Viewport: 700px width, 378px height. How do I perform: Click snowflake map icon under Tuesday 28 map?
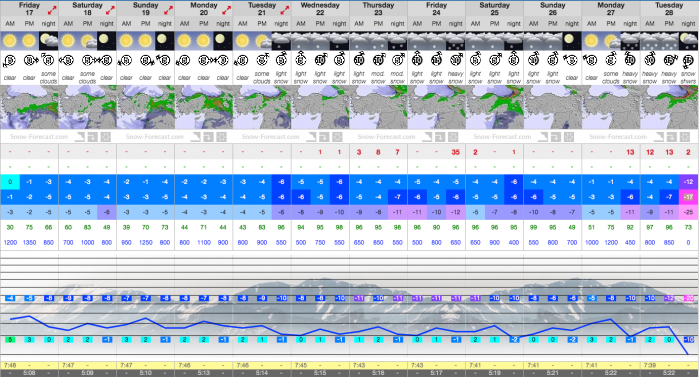(685, 137)
